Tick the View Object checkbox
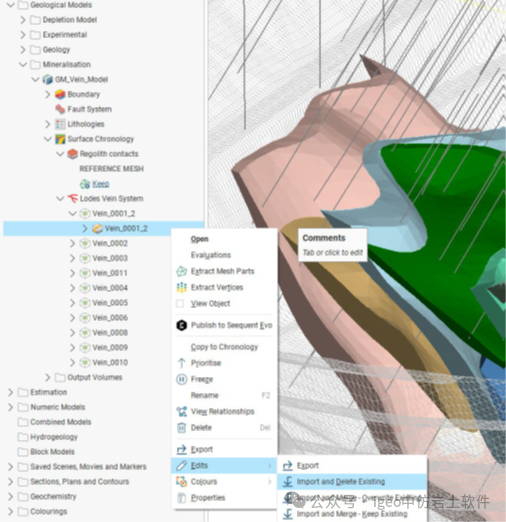 (x=180, y=304)
